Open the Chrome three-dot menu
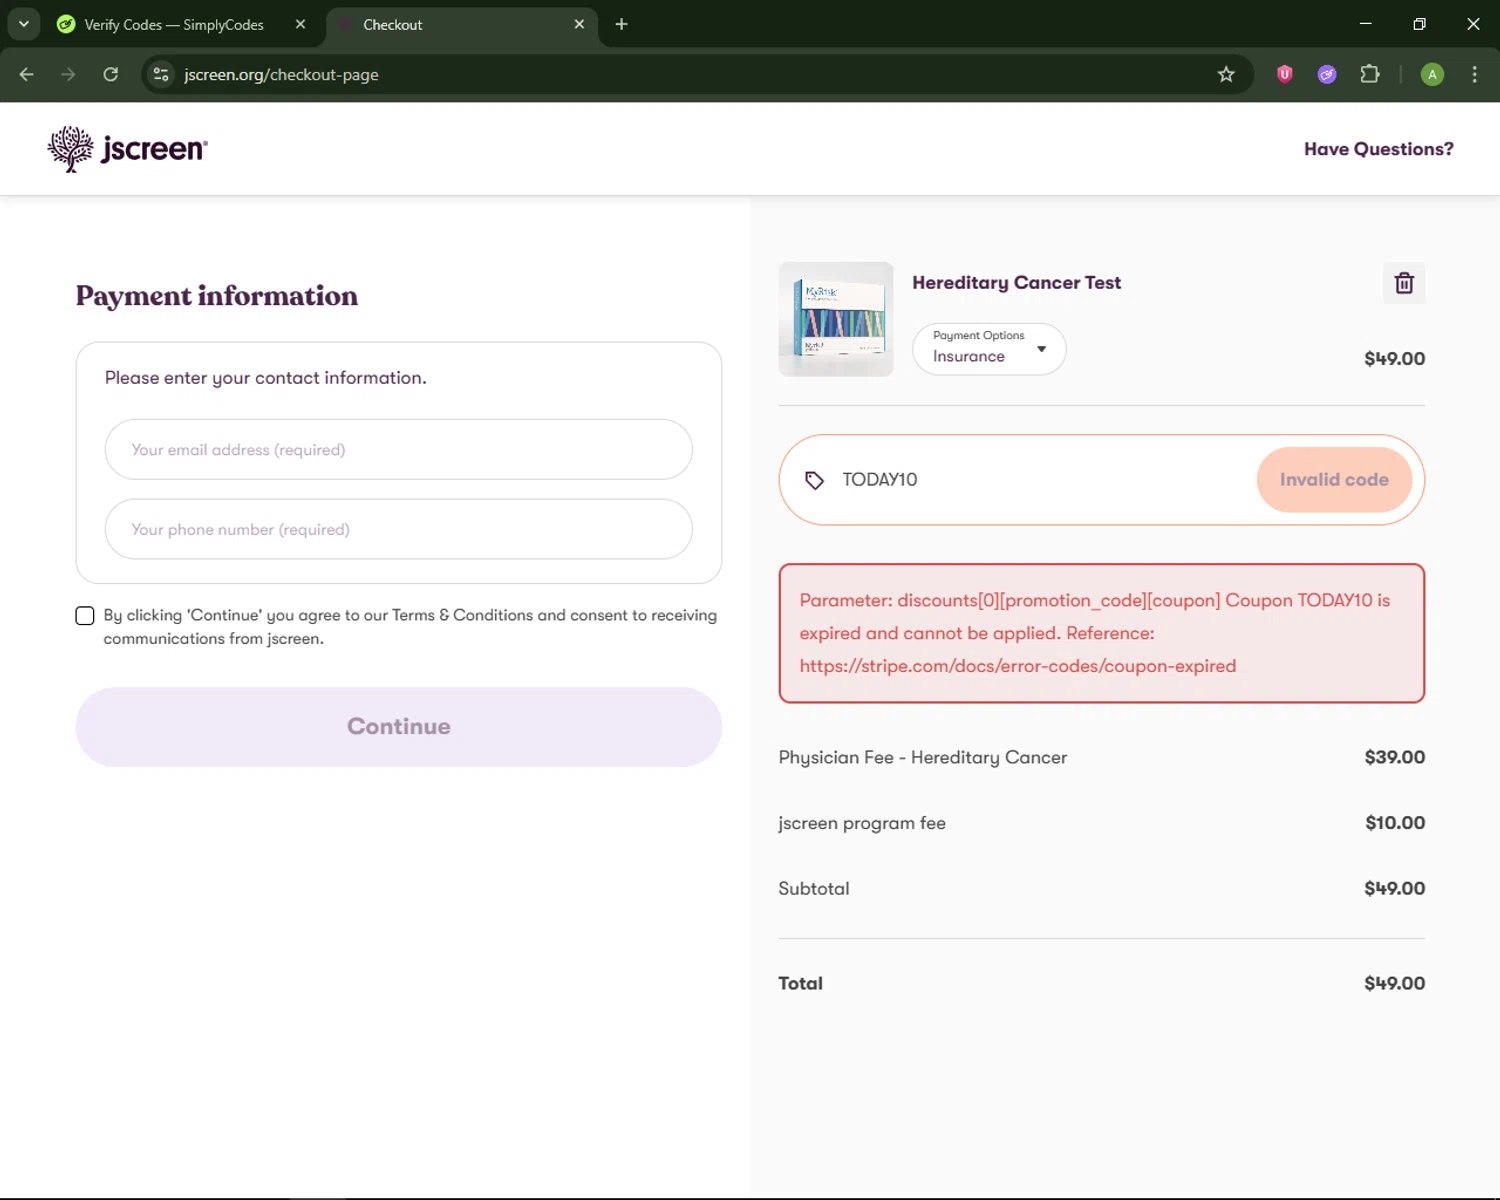This screenshot has width=1500, height=1200. 1474,74
